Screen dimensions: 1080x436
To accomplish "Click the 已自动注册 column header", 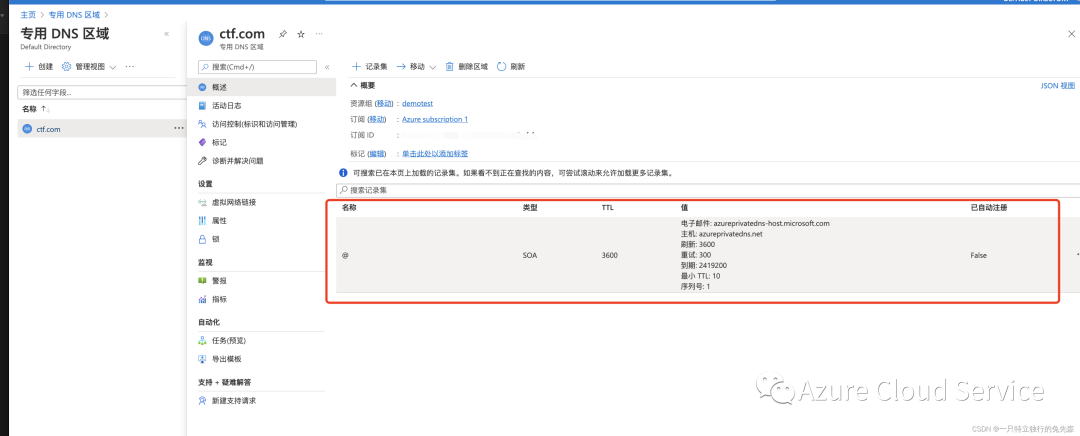I will 989,207.
